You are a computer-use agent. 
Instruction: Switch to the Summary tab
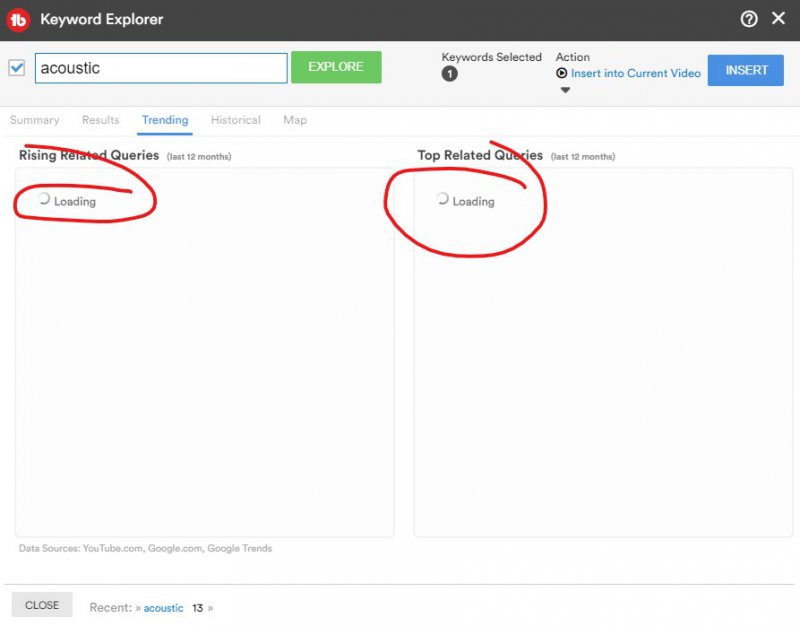pyautogui.click(x=35, y=120)
